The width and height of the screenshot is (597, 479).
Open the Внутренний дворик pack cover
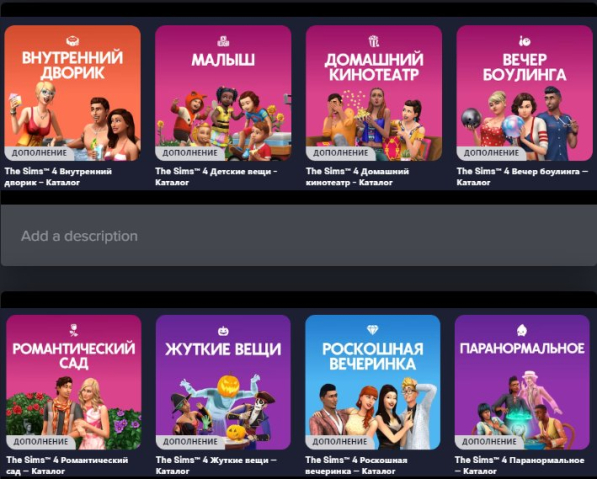click(x=72, y=93)
